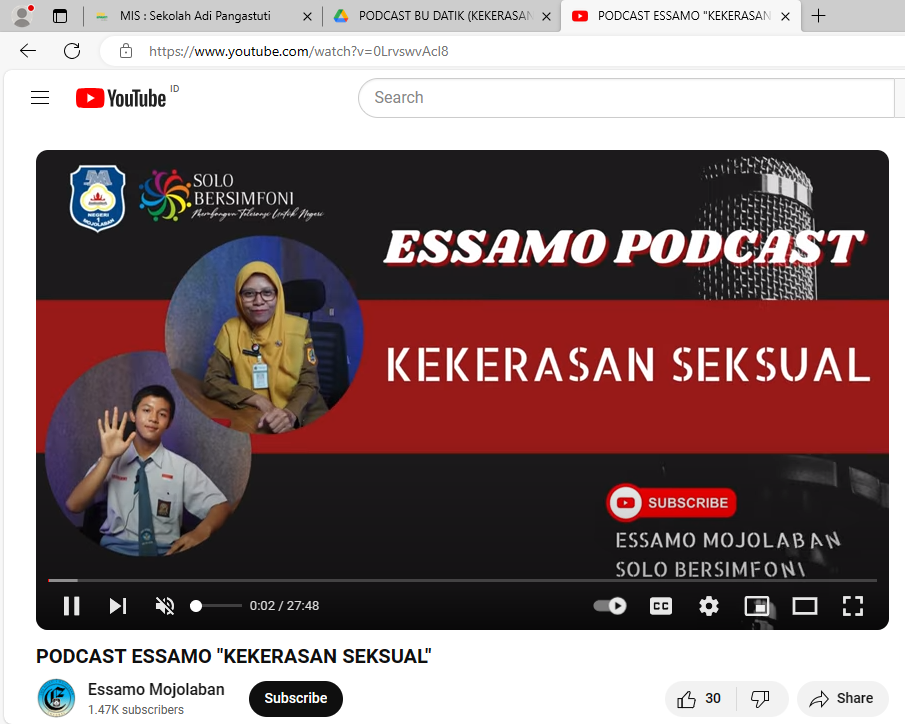This screenshot has height=724, width=905.
Task: Enable theater mode view
Action: (x=805, y=606)
